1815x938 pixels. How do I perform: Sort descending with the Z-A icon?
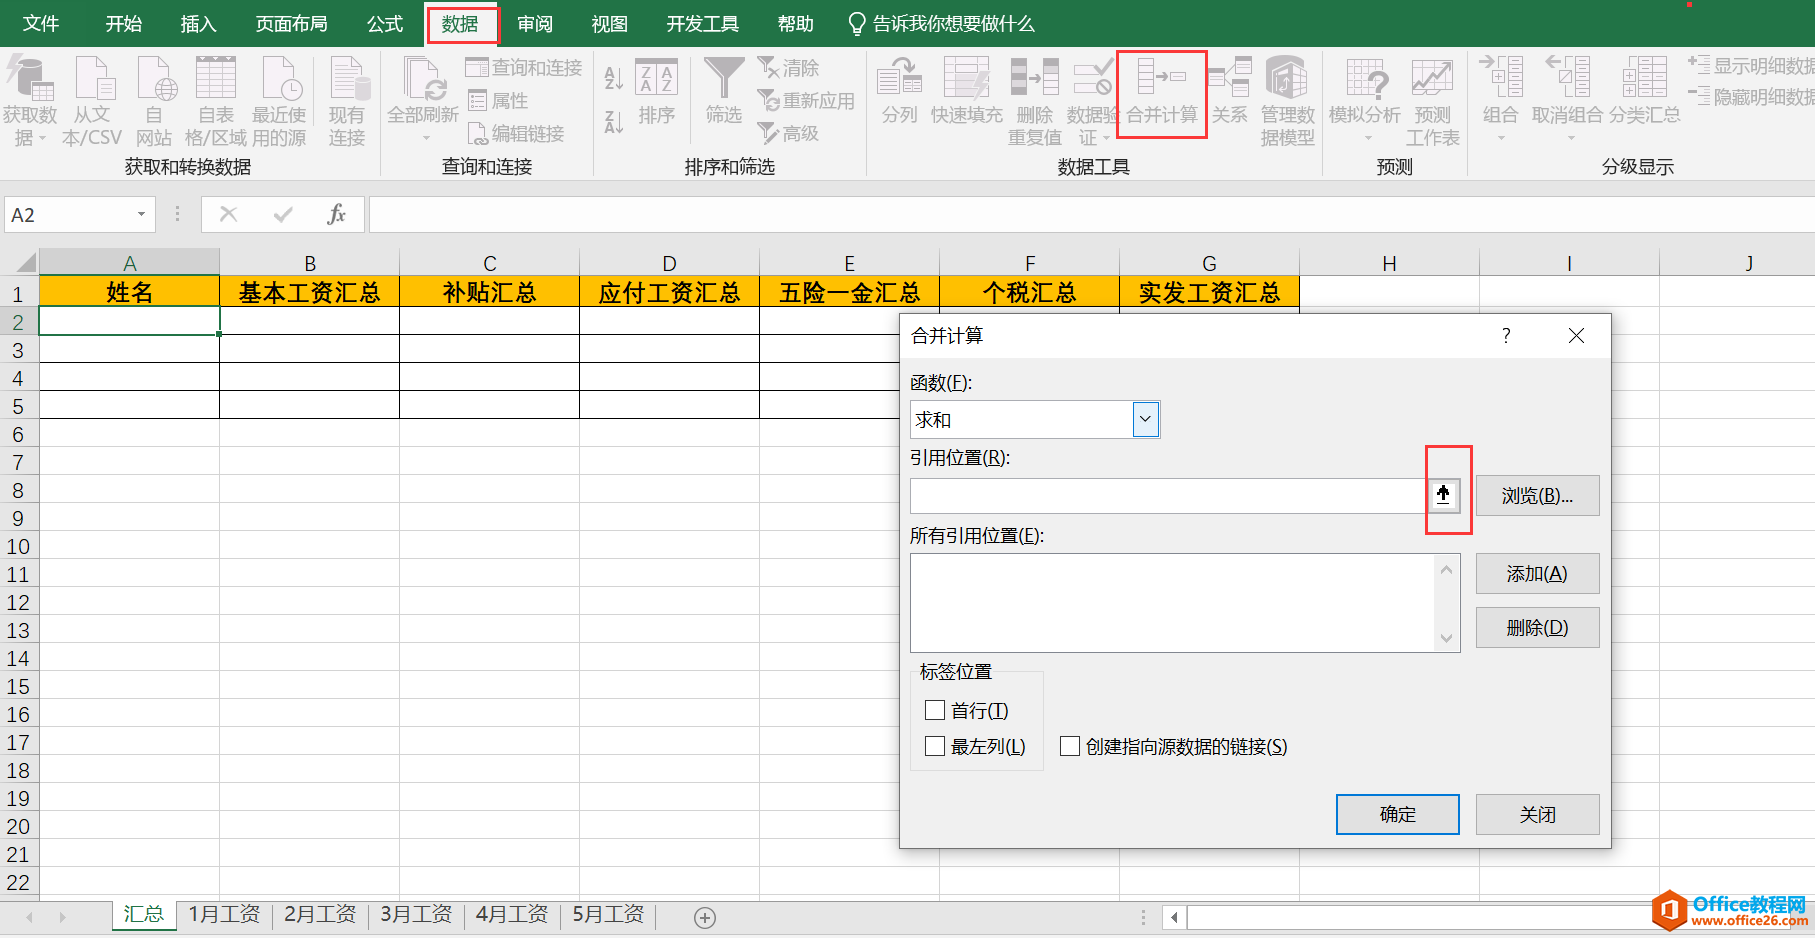click(x=614, y=122)
